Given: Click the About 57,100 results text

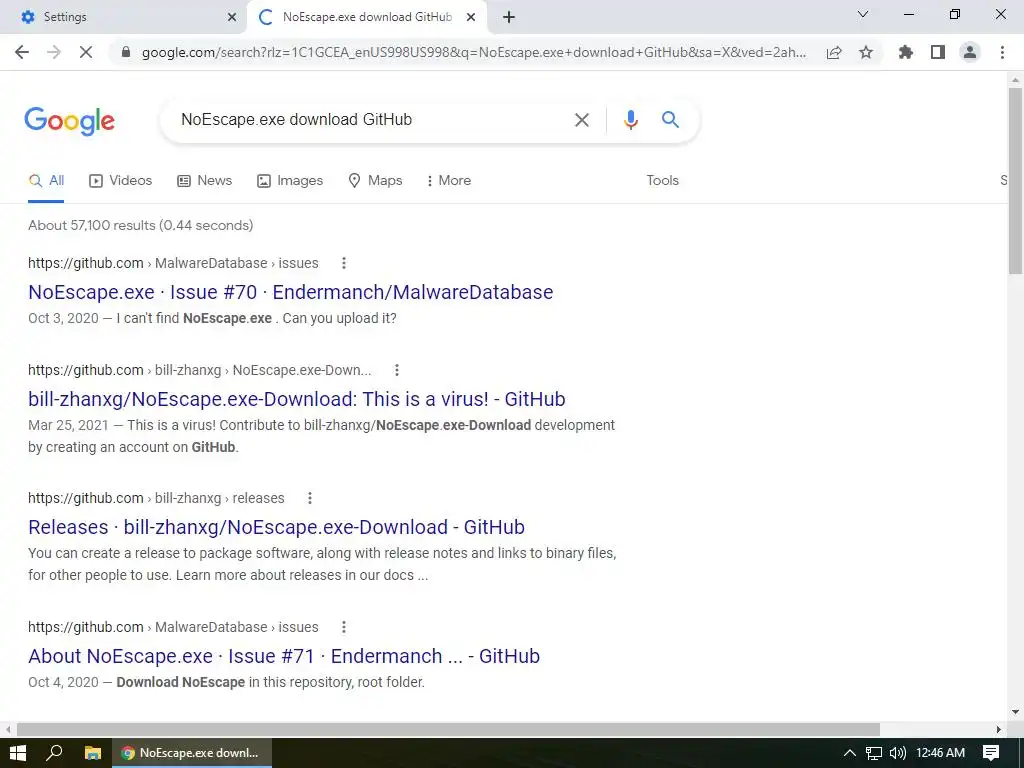Looking at the screenshot, I should [x=140, y=225].
